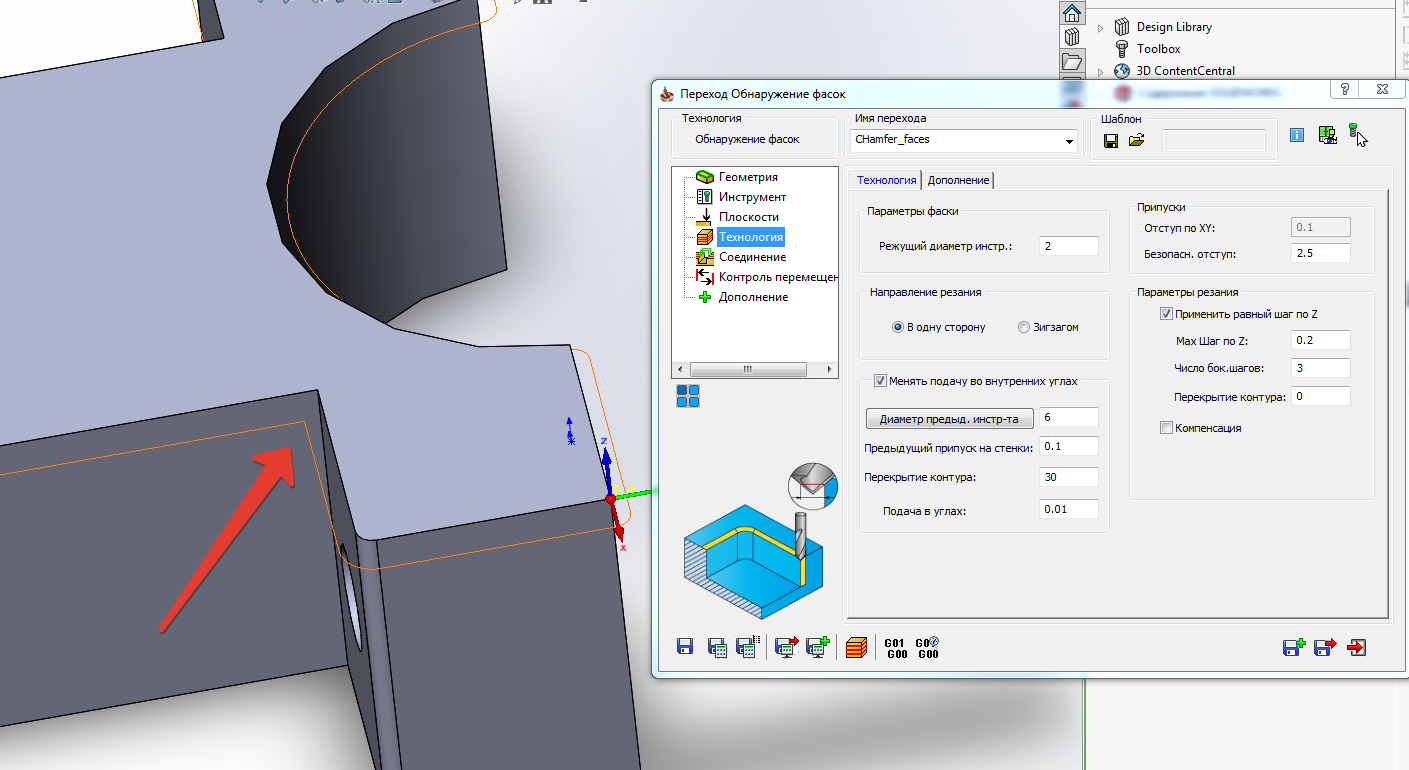This screenshot has width=1409, height=770.
Task: Toggle the four blue squares view icon
Action: 688,396
